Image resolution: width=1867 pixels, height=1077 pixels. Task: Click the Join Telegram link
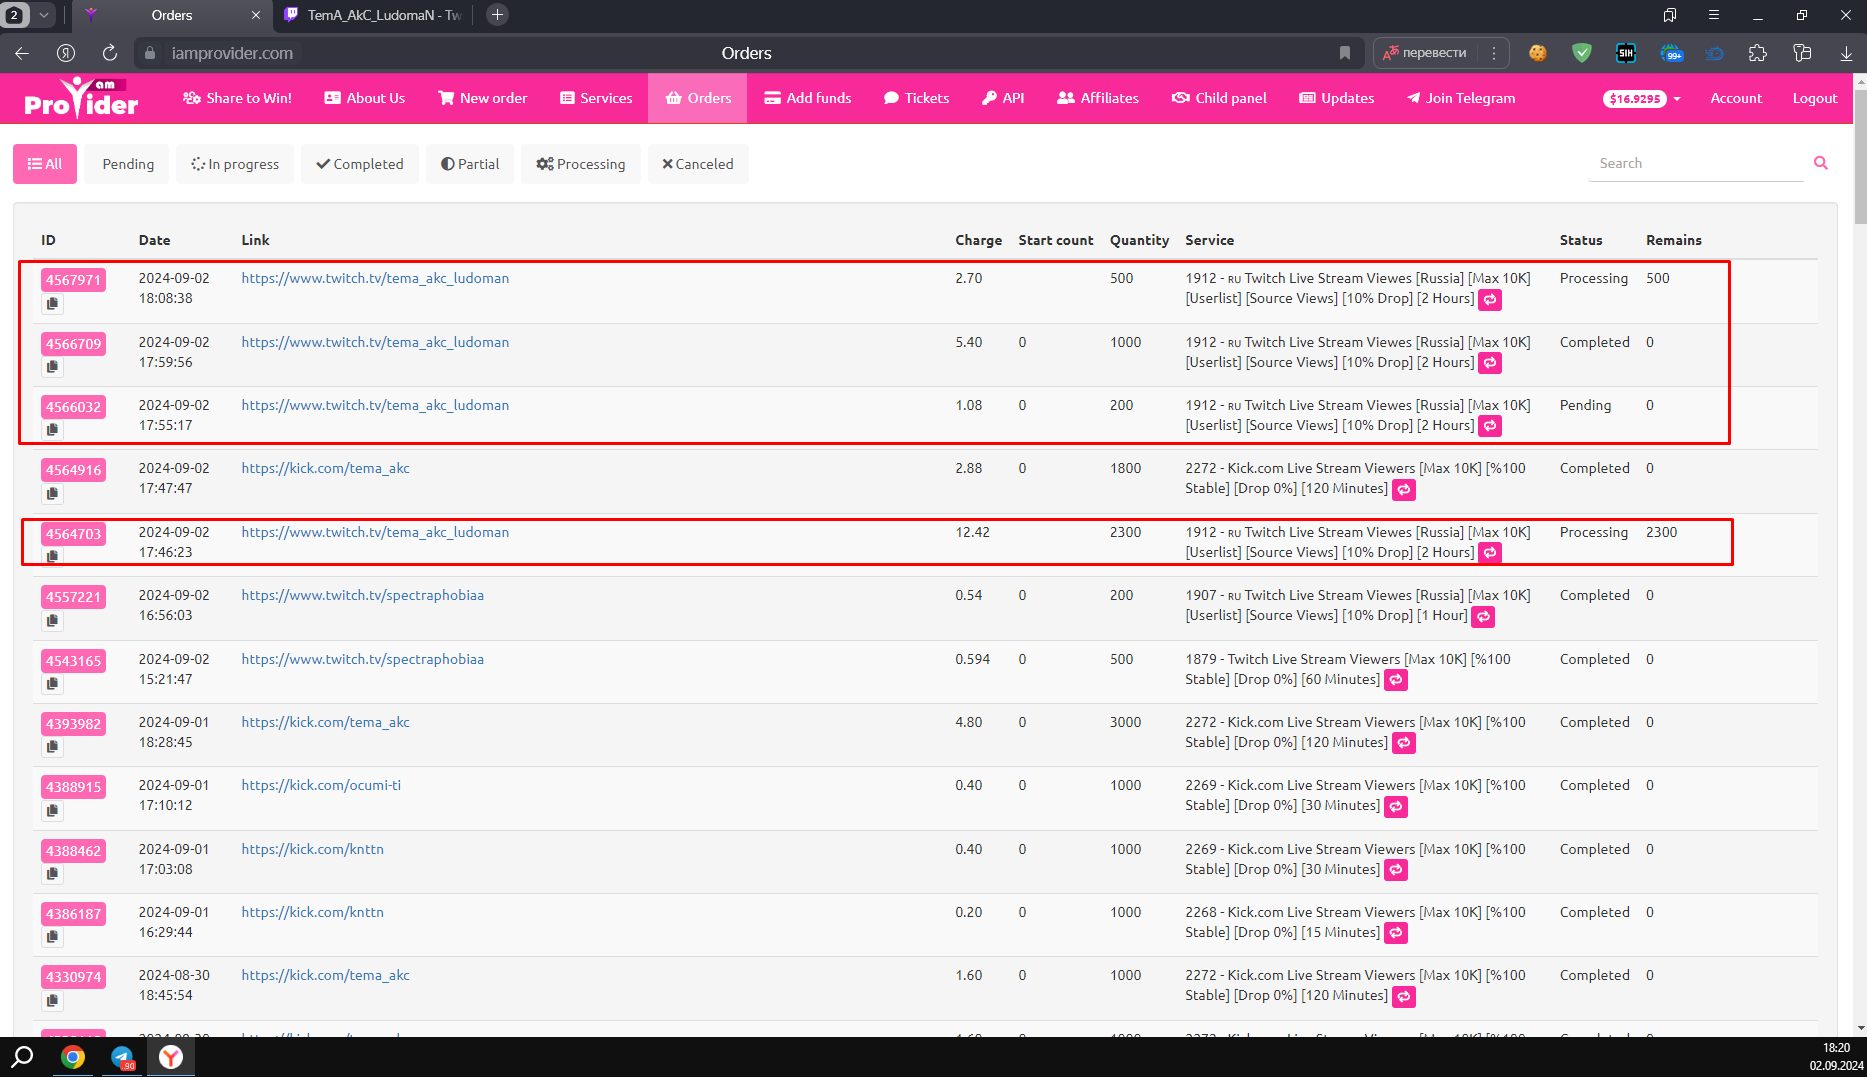(1461, 98)
